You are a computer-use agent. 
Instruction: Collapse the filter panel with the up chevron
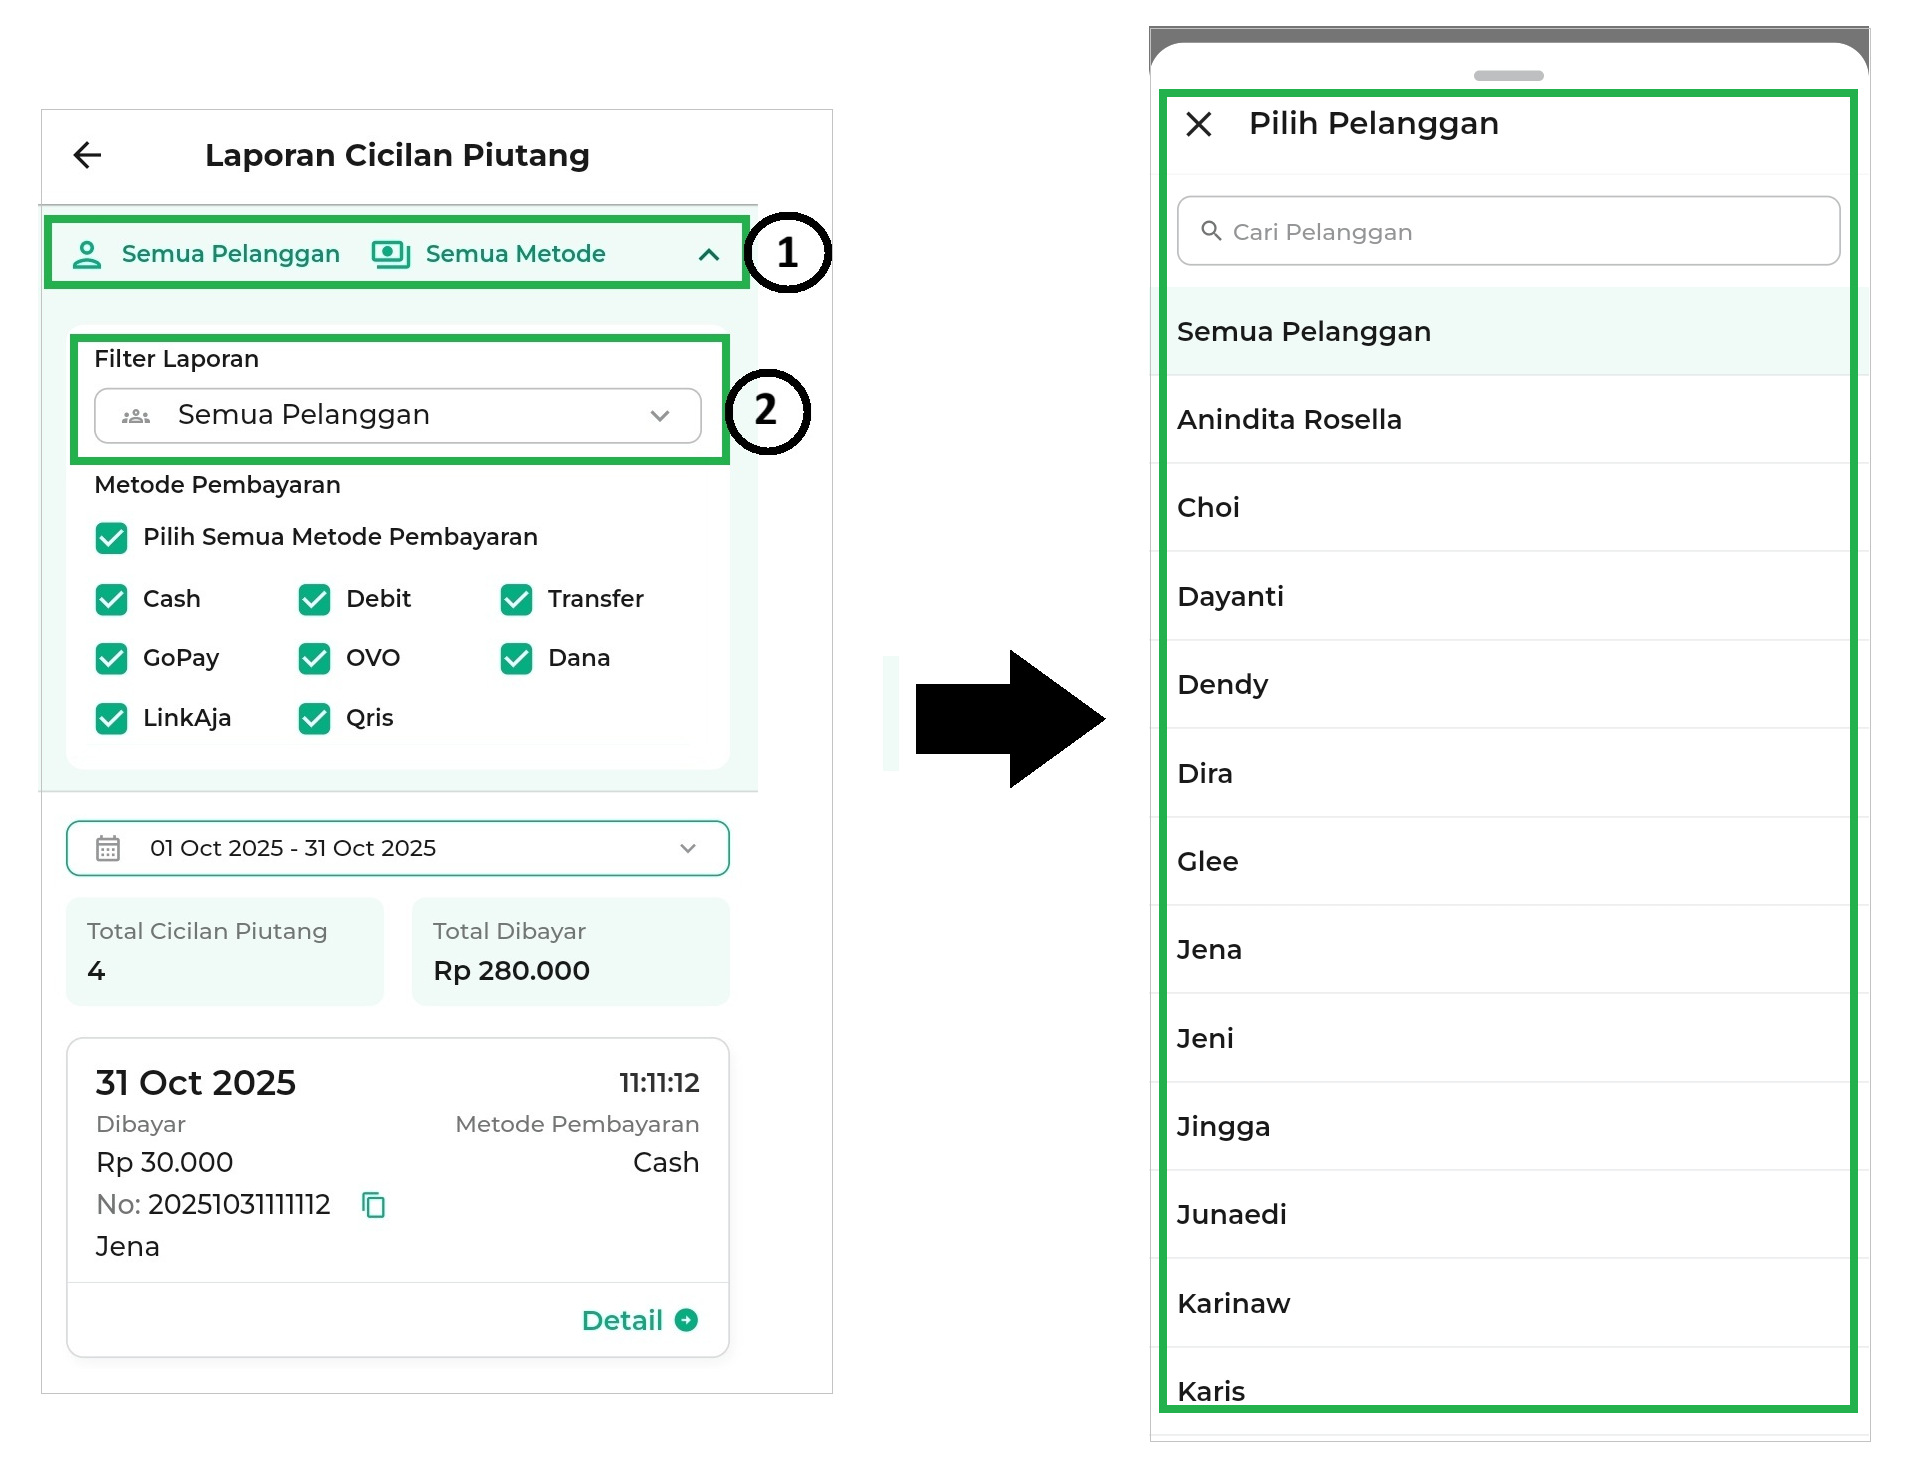[x=709, y=255]
